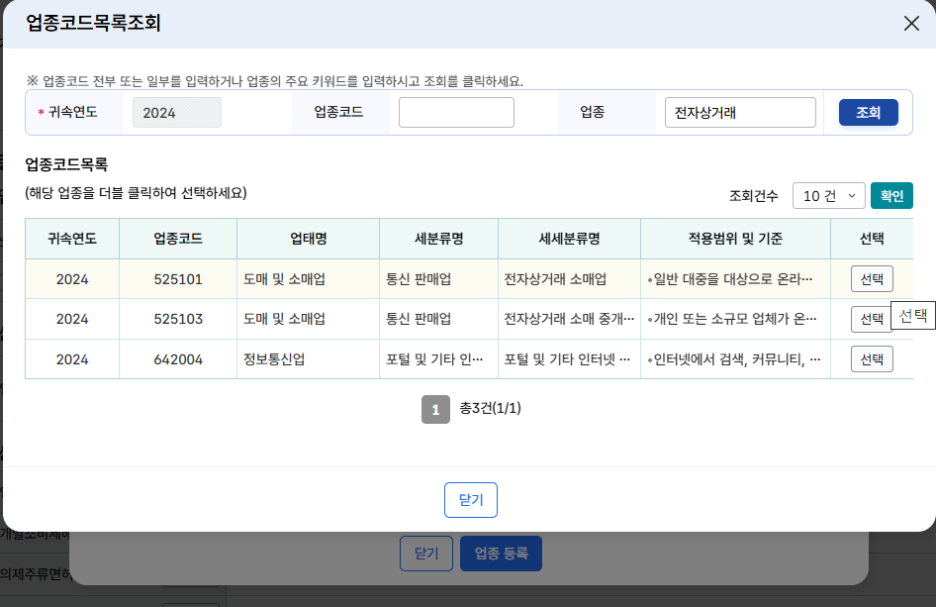Click the code 525103 cell
The height and width of the screenshot is (607, 936).
pos(178,319)
